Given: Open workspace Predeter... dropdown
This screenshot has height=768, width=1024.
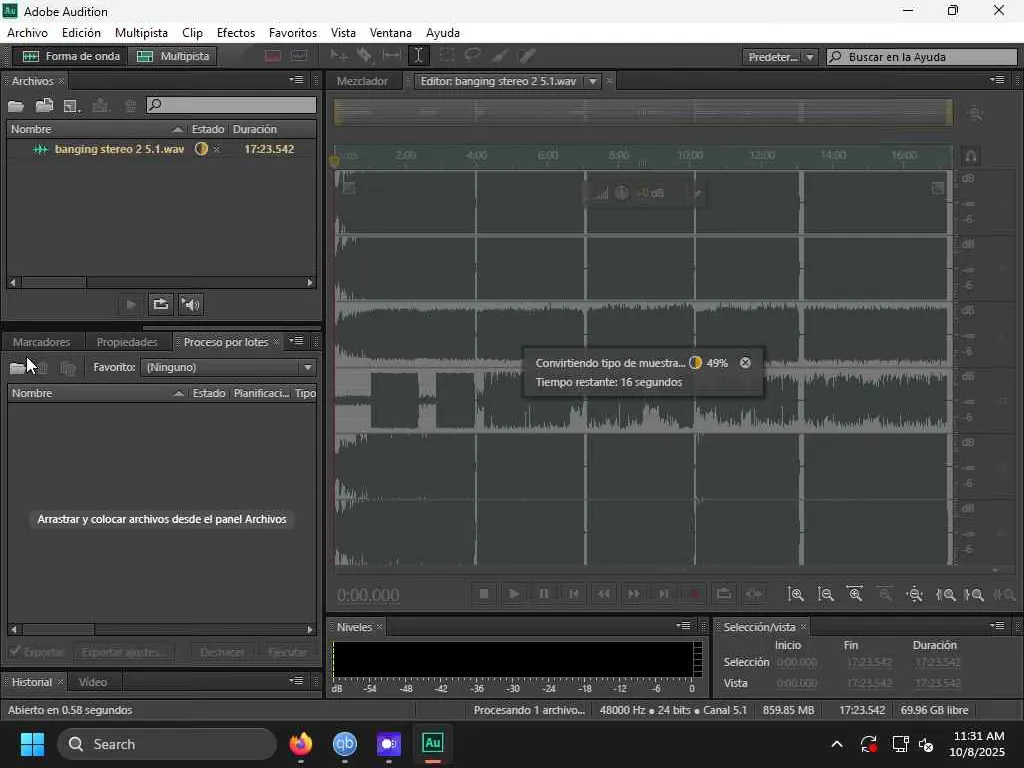Looking at the screenshot, I should coord(780,57).
